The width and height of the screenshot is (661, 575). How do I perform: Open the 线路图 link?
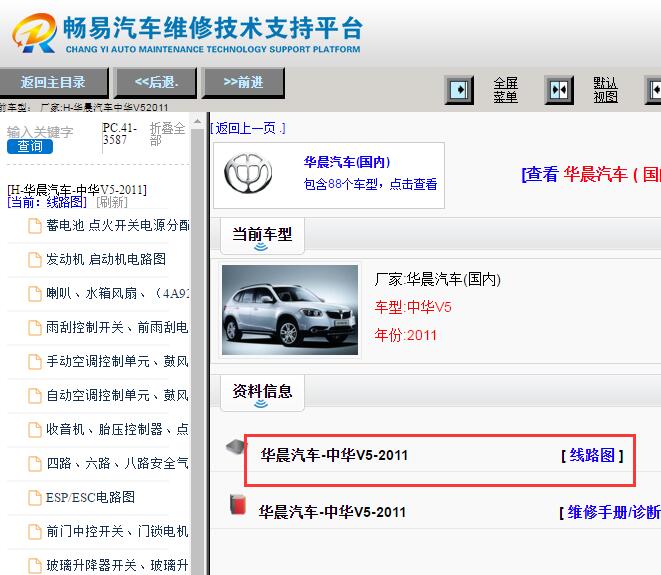point(592,455)
